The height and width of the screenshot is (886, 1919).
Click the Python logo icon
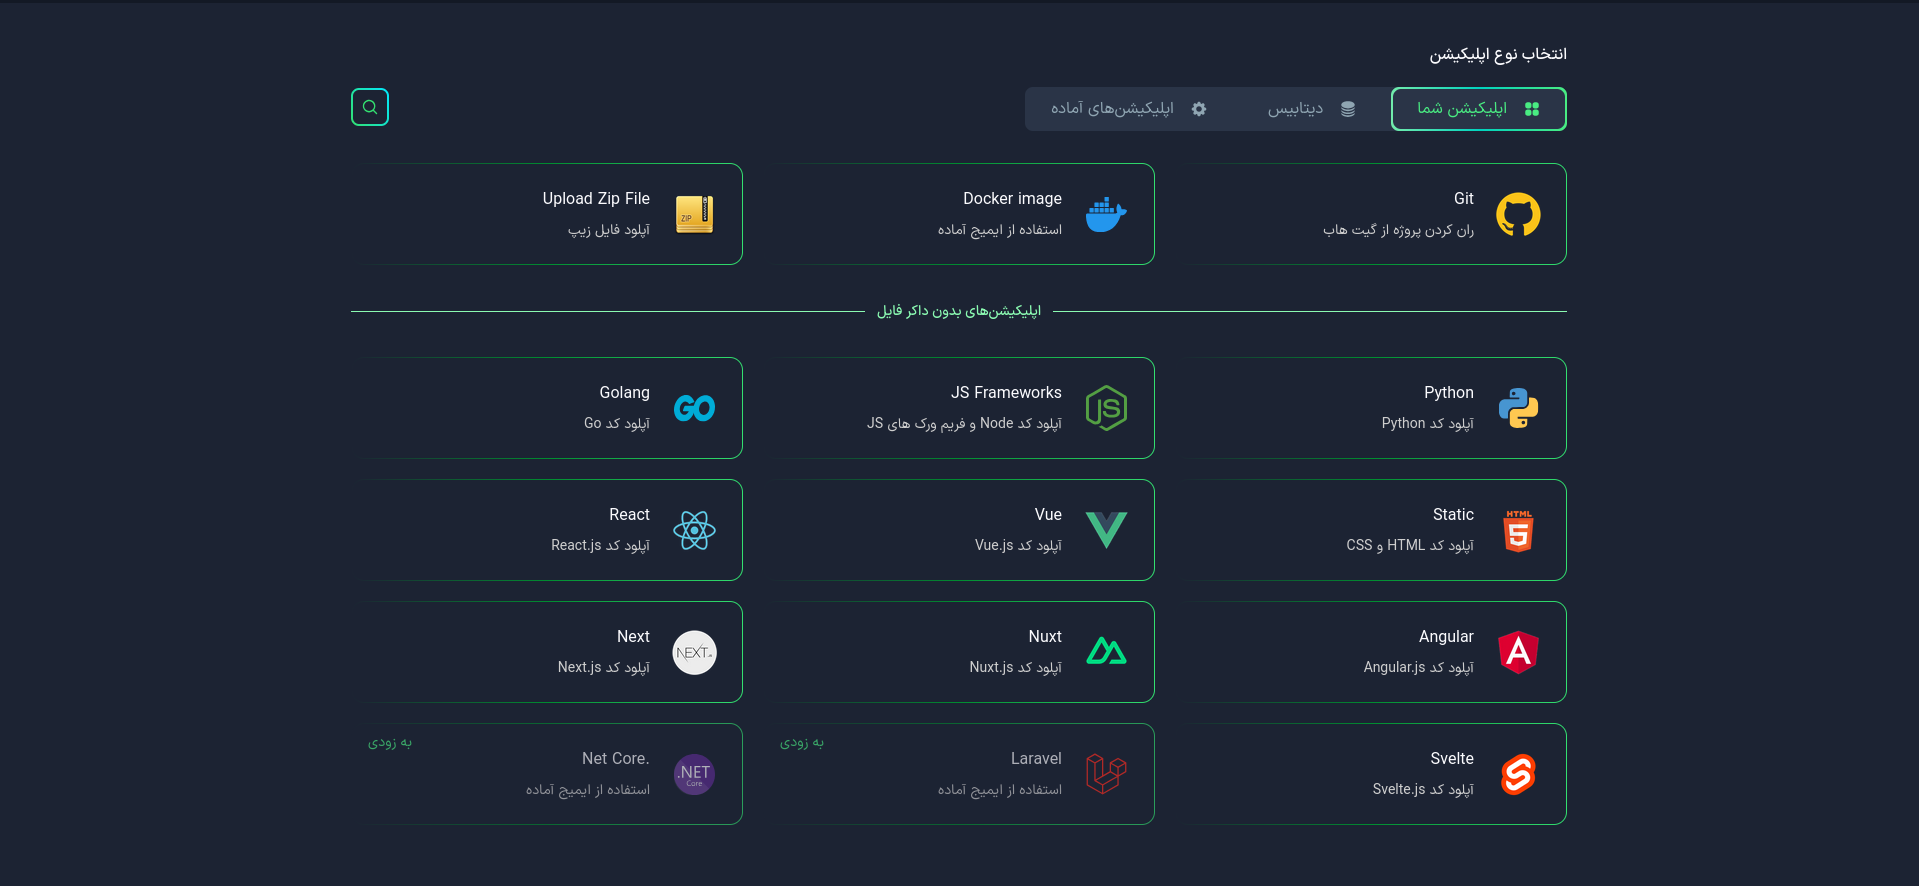pyautogui.click(x=1518, y=408)
